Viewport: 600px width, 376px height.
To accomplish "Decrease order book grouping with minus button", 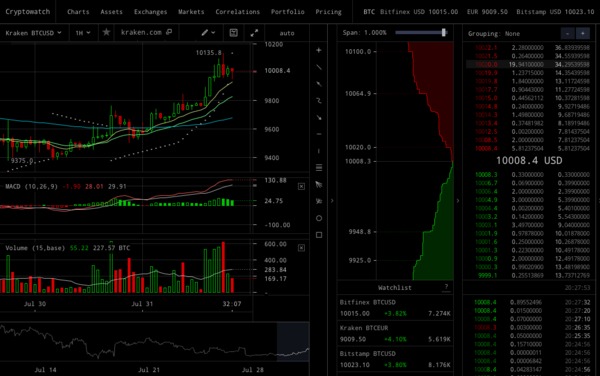I will click(x=567, y=34).
